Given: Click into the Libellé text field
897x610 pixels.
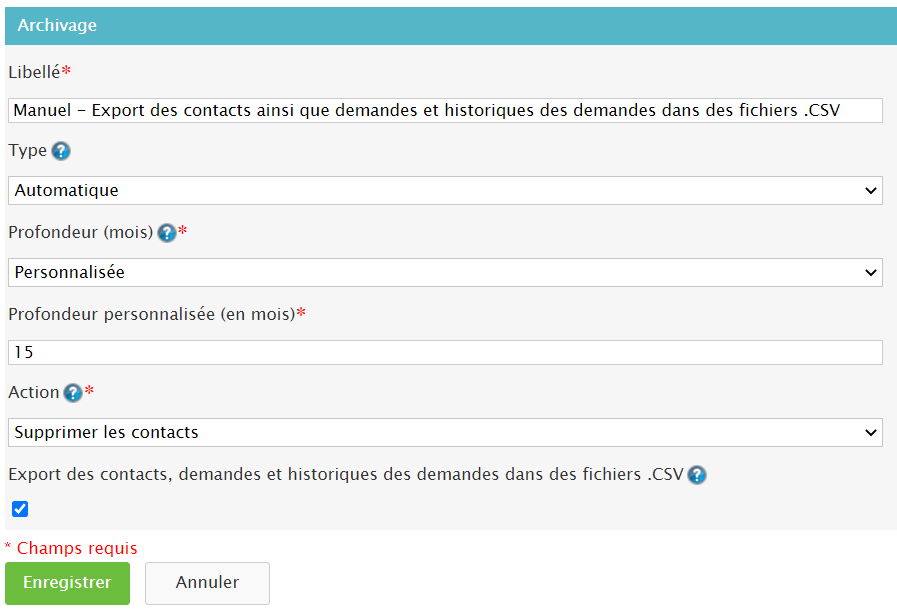Looking at the screenshot, I should click(x=445, y=110).
